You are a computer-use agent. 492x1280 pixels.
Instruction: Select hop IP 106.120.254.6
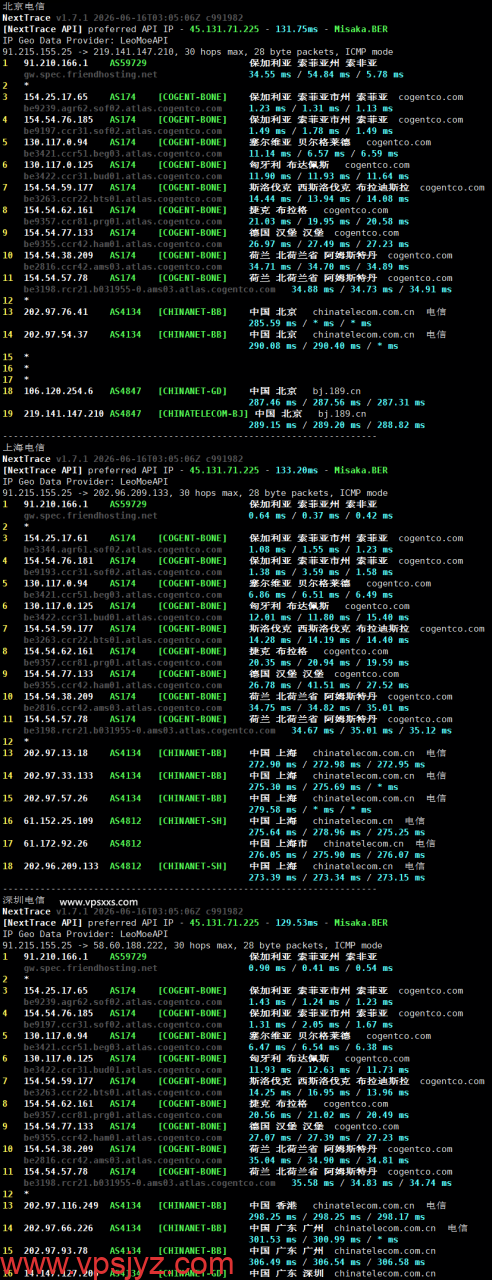pyautogui.click(x=57, y=391)
